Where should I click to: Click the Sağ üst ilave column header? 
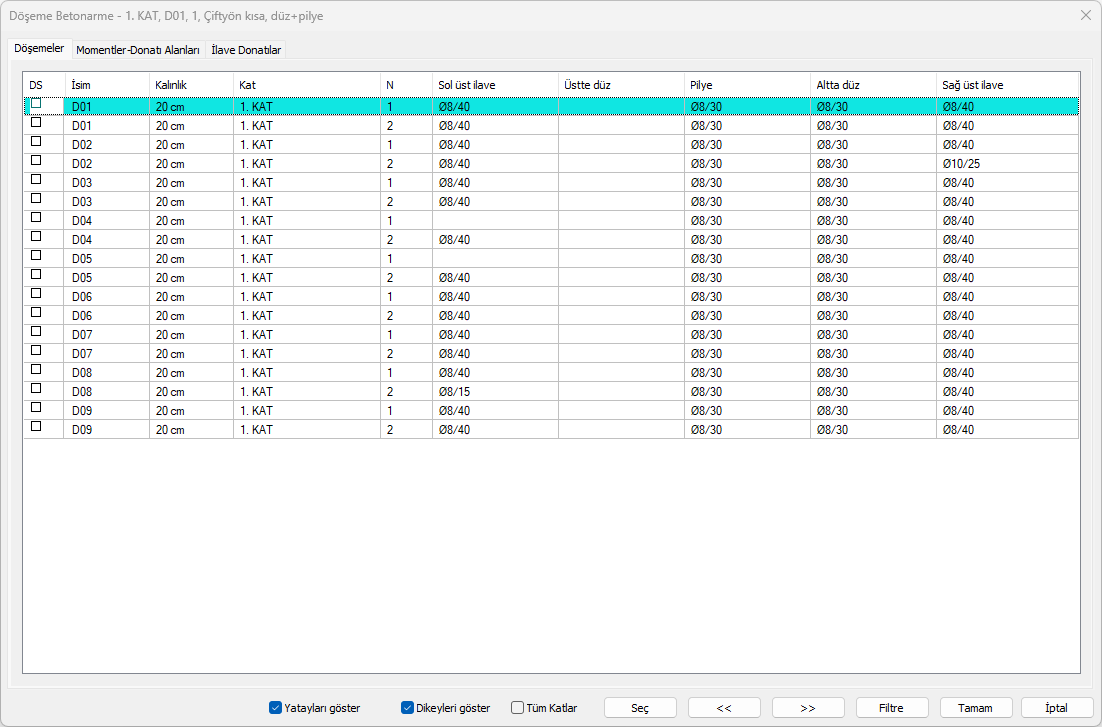(x=1007, y=85)
